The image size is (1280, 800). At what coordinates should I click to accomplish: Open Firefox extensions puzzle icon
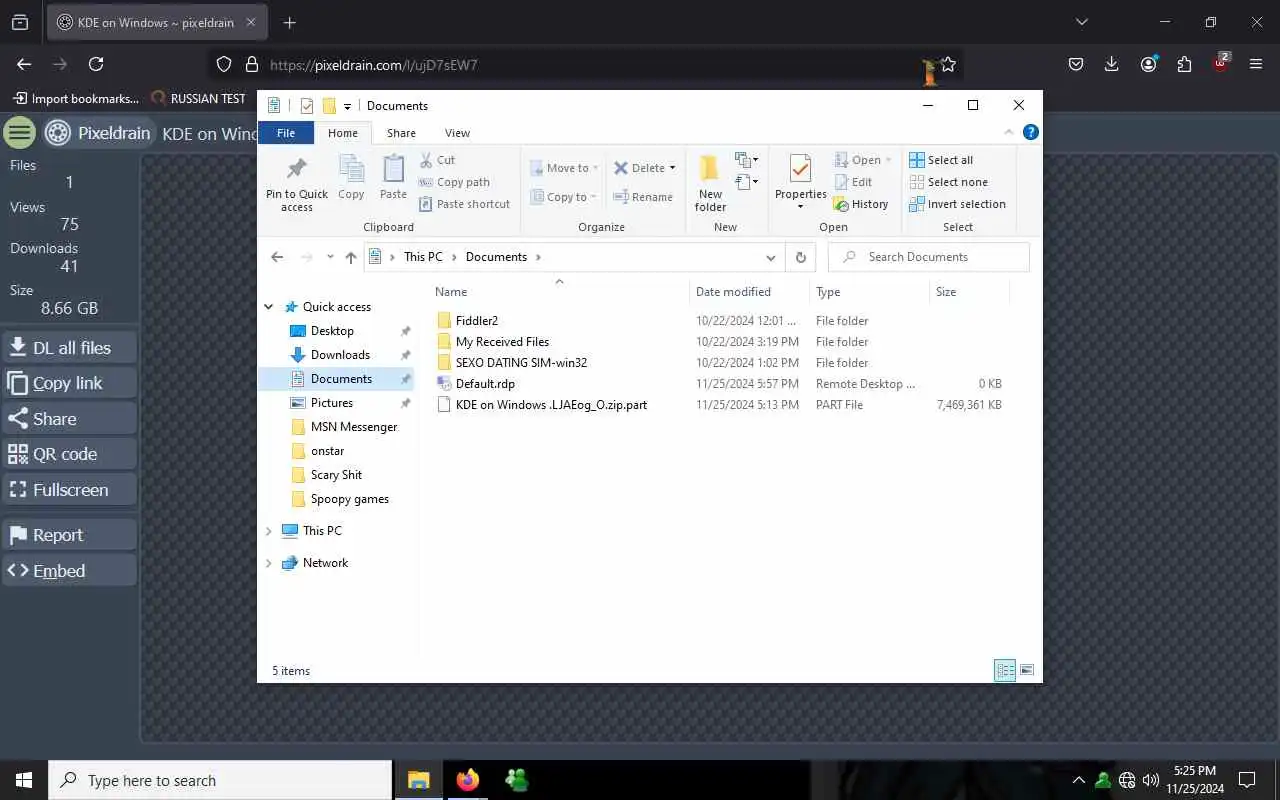pos(1185,64)
